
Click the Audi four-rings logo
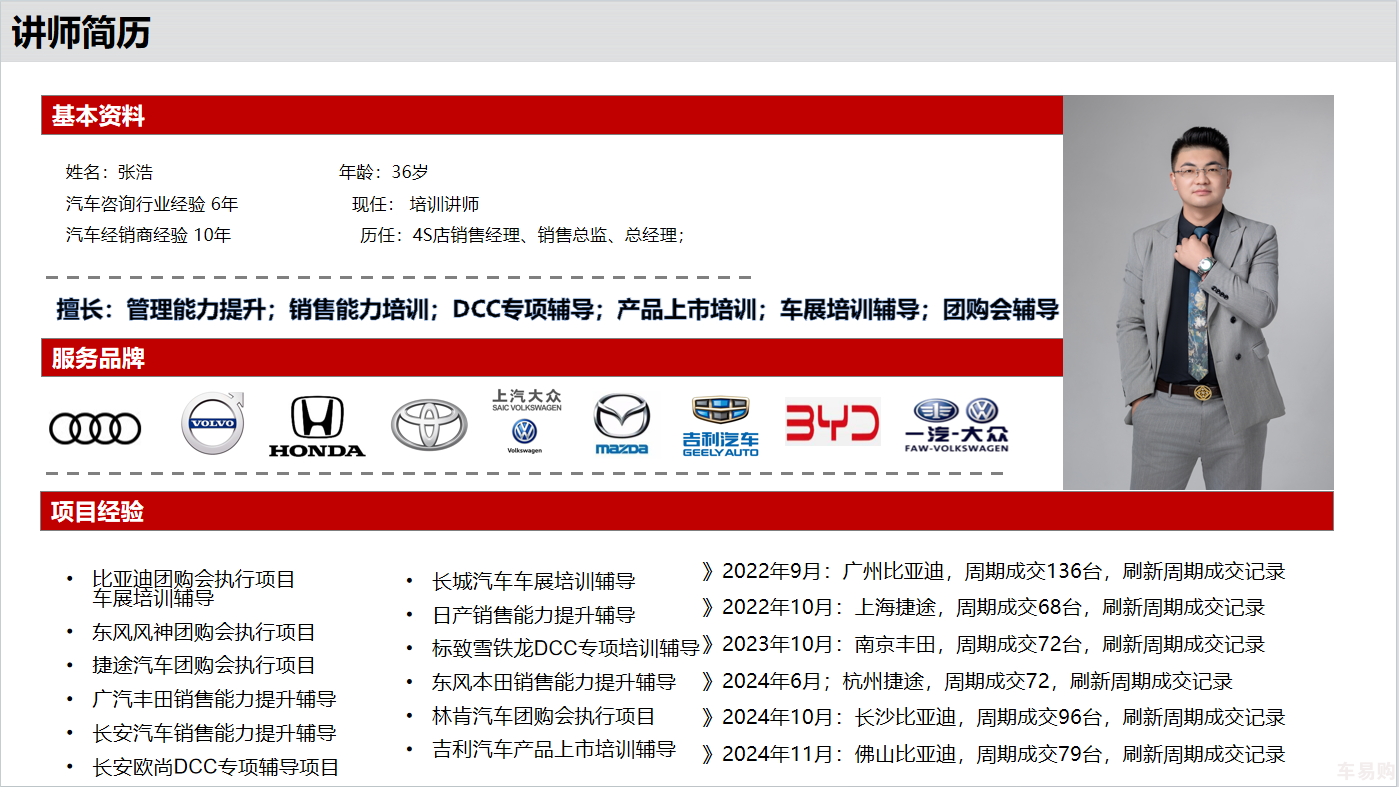(x=96, y=429)
